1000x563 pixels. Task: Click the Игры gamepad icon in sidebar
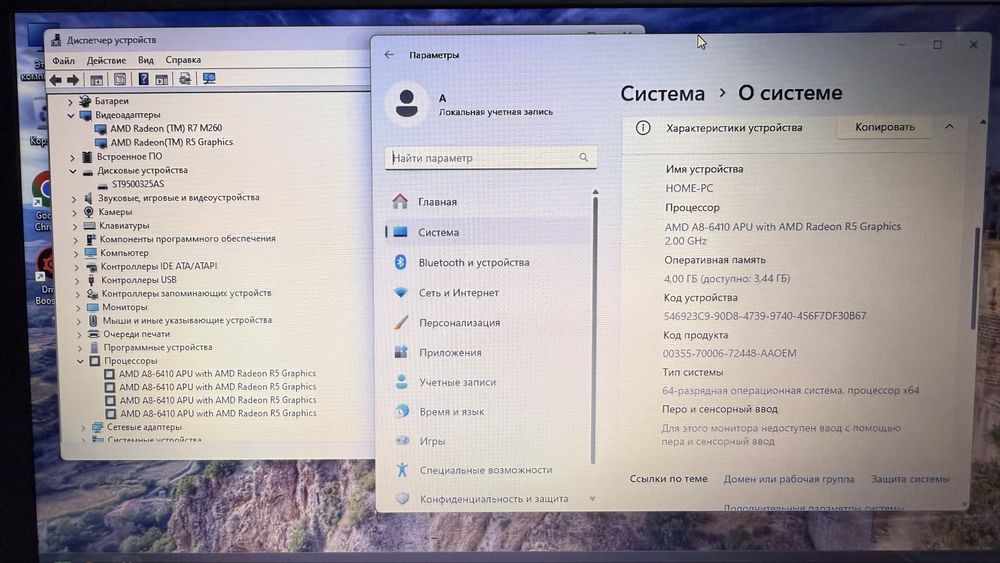point(402,441)
